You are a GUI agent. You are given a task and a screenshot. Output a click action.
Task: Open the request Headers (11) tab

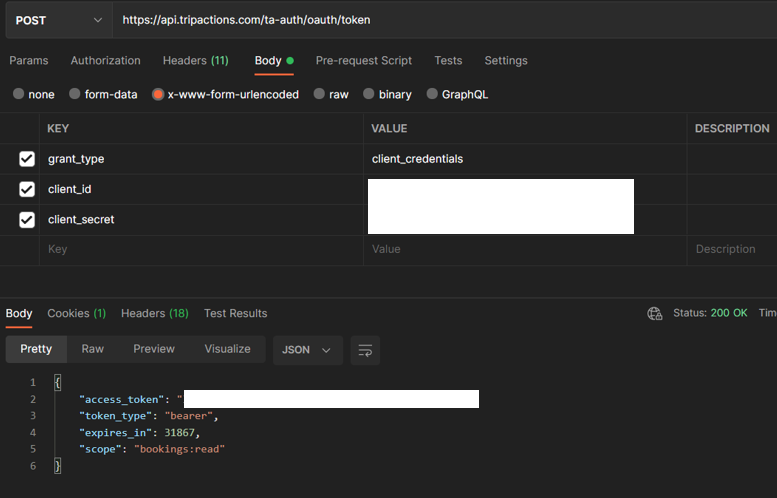pyautogui.click(x=196, y=60)
